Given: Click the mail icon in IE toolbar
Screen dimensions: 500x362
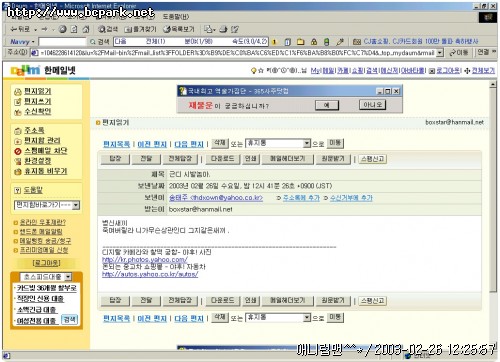Looking at the screenshot, I should (209, 29).
